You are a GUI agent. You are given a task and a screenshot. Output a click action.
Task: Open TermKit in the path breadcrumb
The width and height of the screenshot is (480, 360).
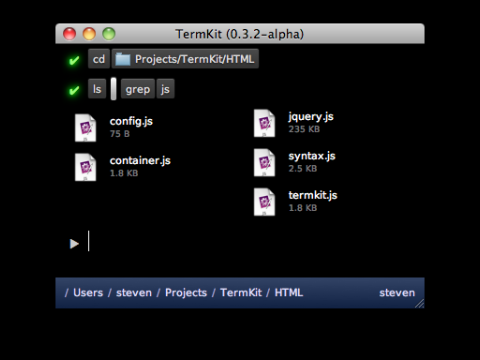[x=241, y=293]
